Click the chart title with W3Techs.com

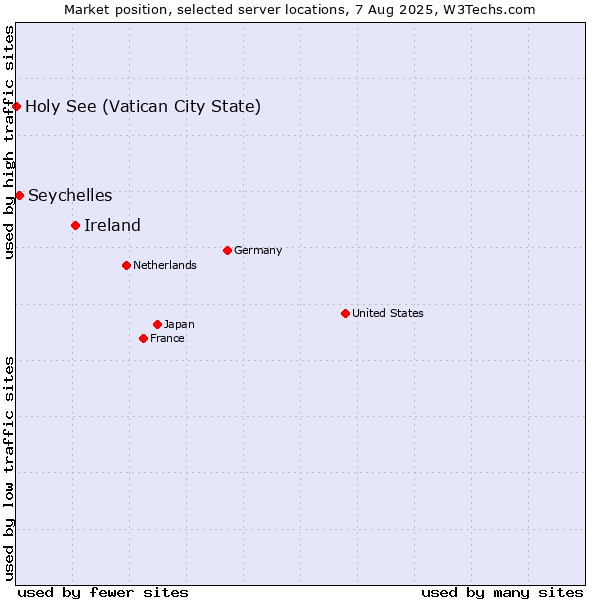pyautogui.click(x=300, y=10)
